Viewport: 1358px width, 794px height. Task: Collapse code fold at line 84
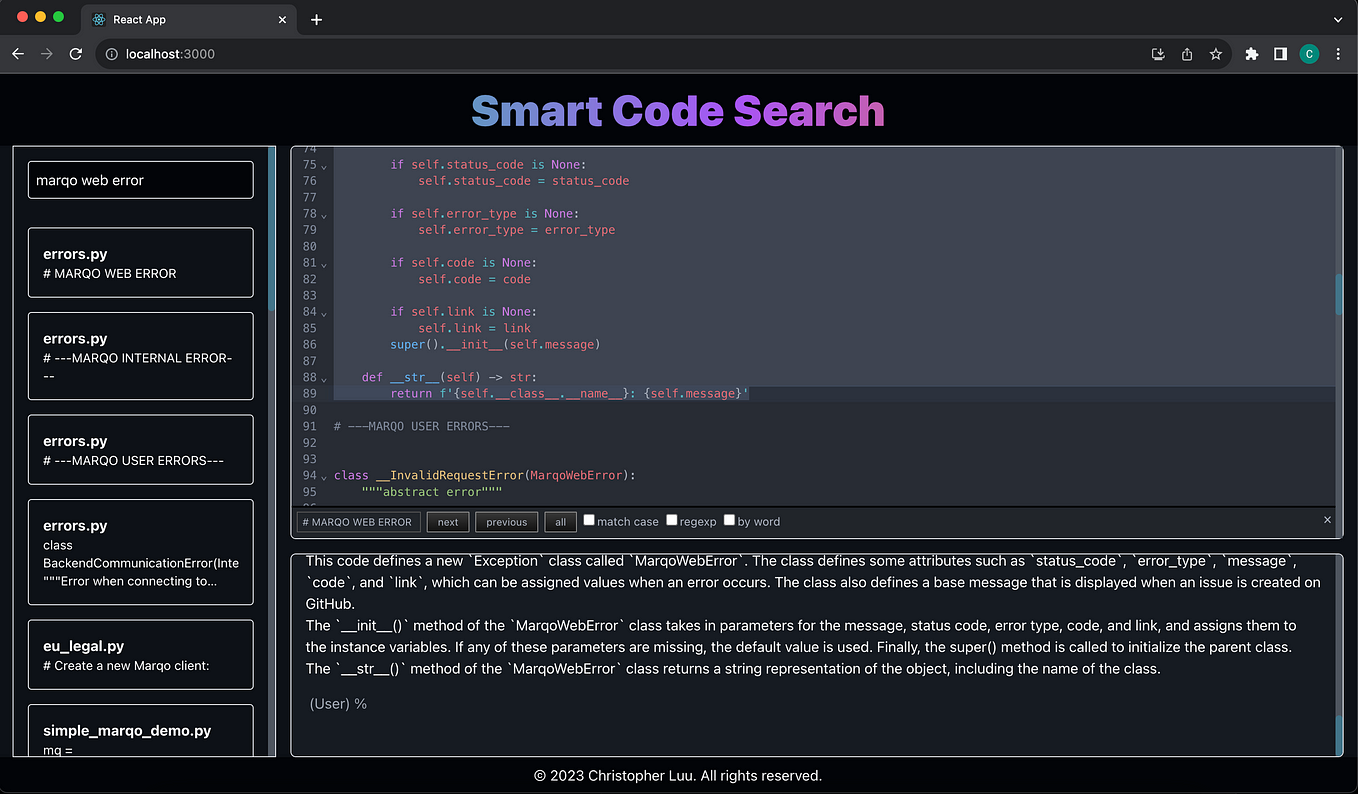324,313
